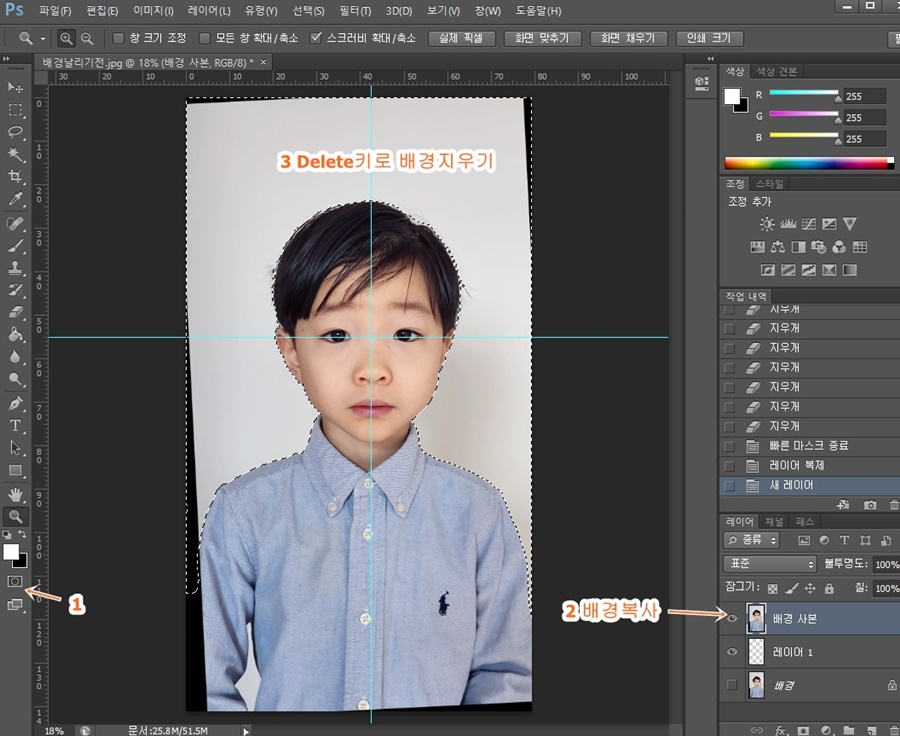Toggle Quick Mask mode icon
Image resolution: width=900 pixels, height=736 pixels.
tap(16, 581)
